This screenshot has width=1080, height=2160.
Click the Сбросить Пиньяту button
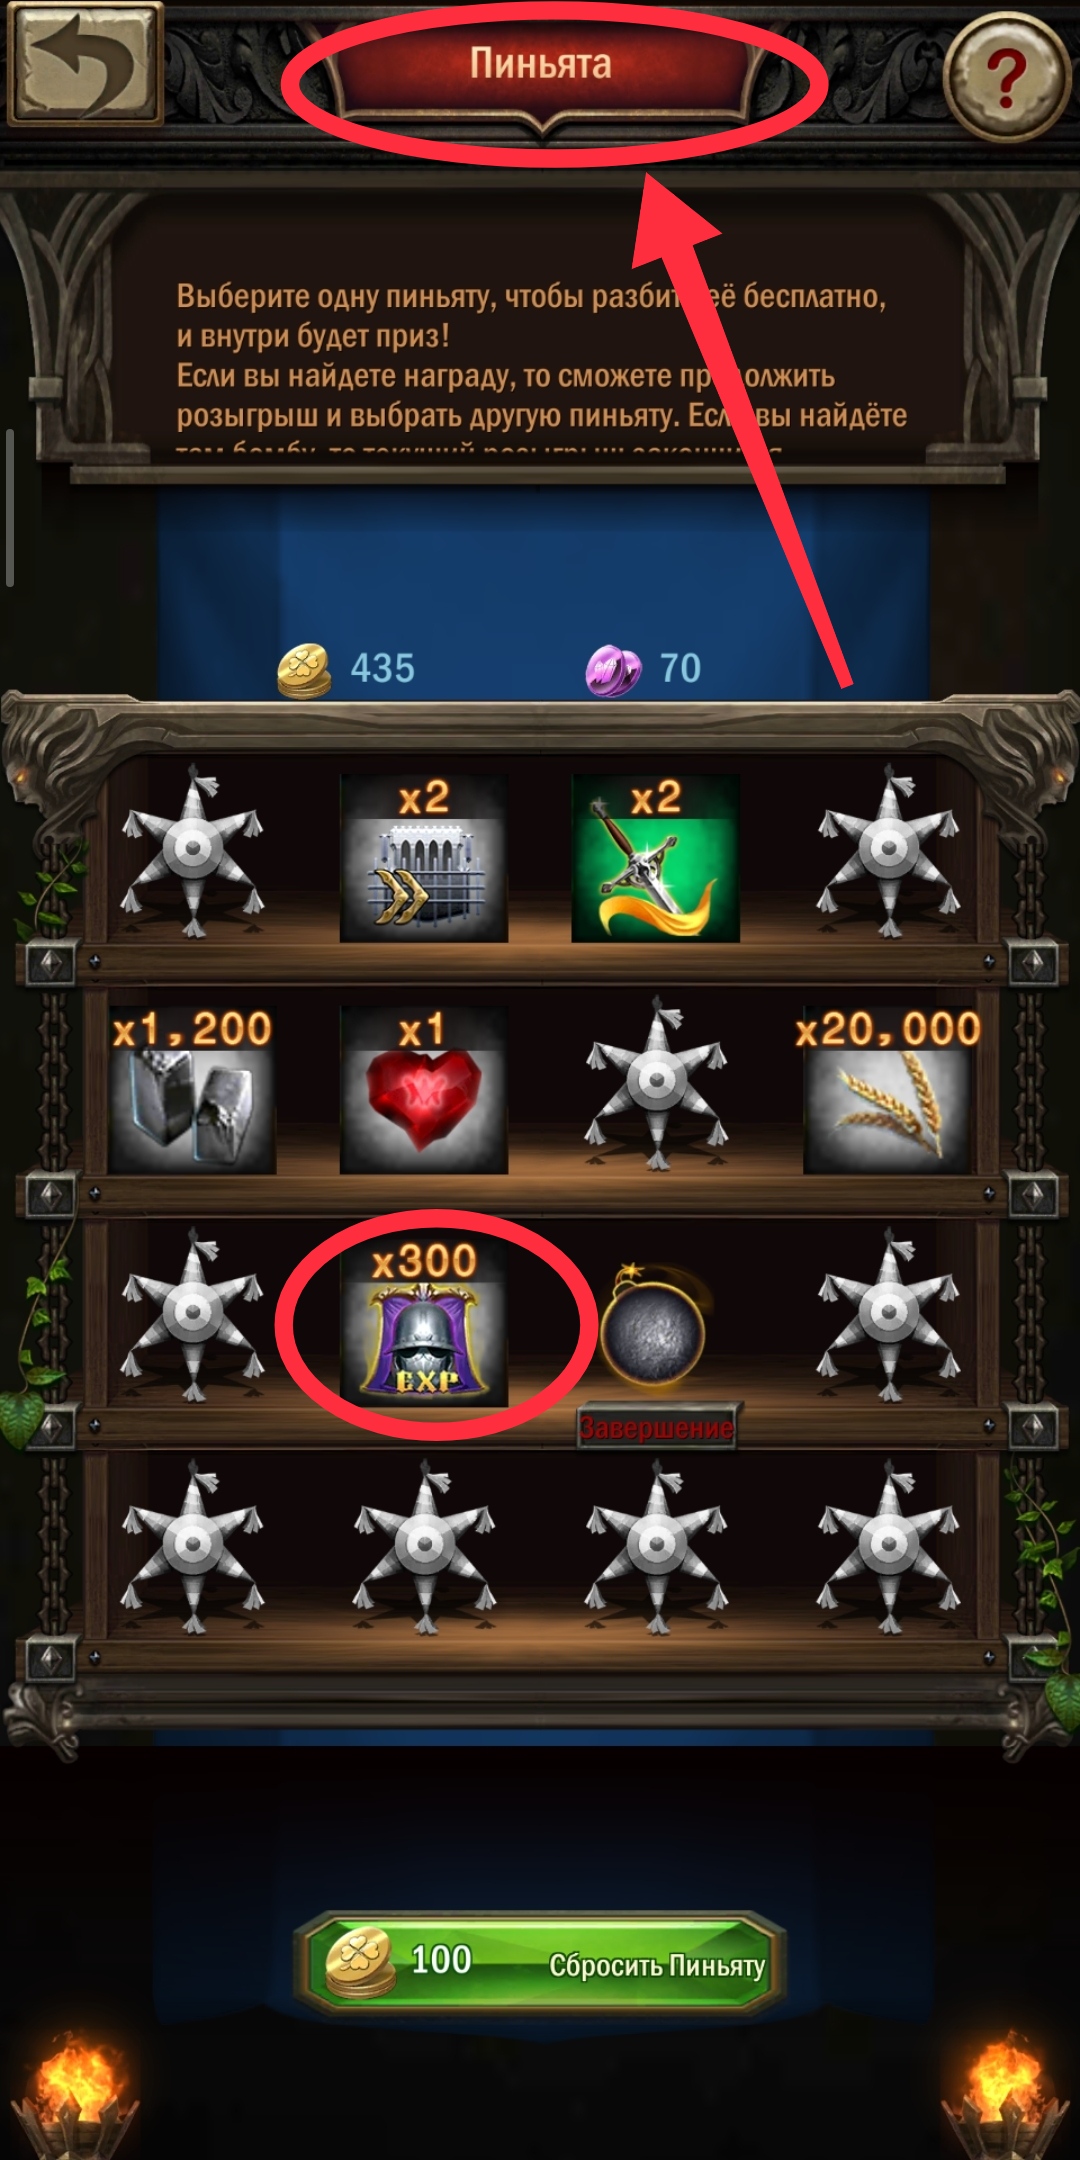[x=540, y=1962]
